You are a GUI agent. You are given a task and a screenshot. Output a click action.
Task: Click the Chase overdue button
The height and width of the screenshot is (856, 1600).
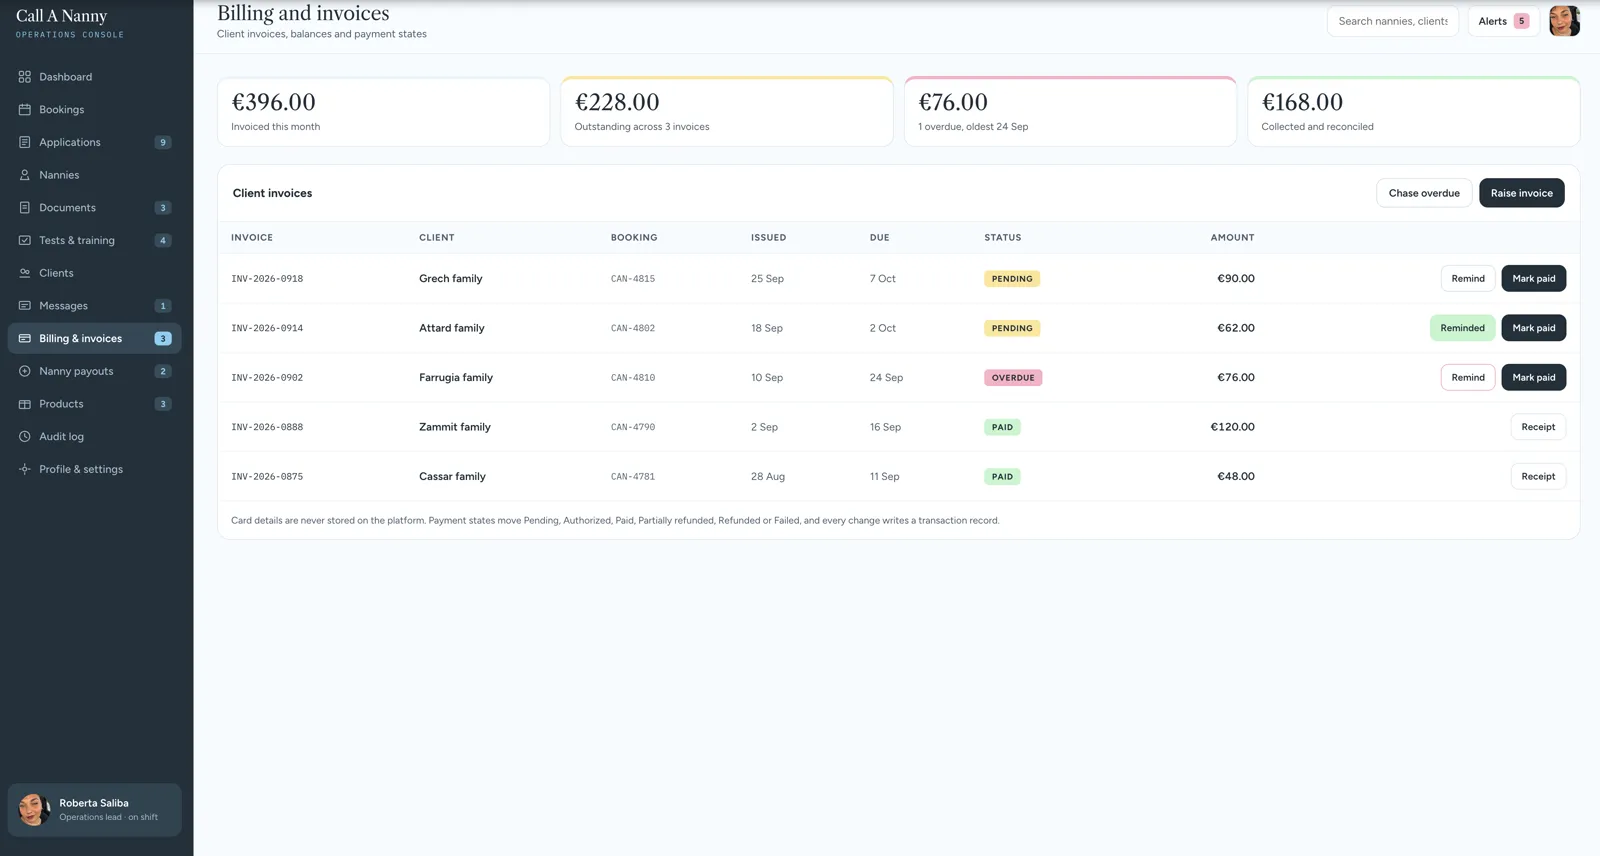(1424, 193)
